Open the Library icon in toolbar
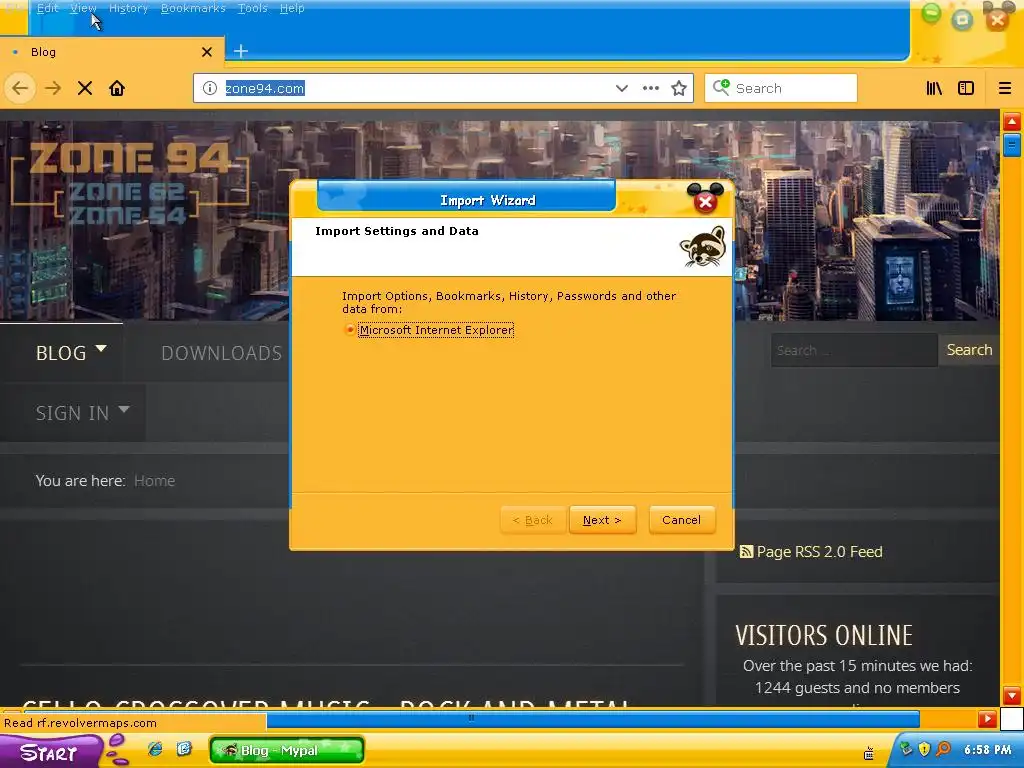This screenshot has height=768, width=1024. (x=934, y=88)
